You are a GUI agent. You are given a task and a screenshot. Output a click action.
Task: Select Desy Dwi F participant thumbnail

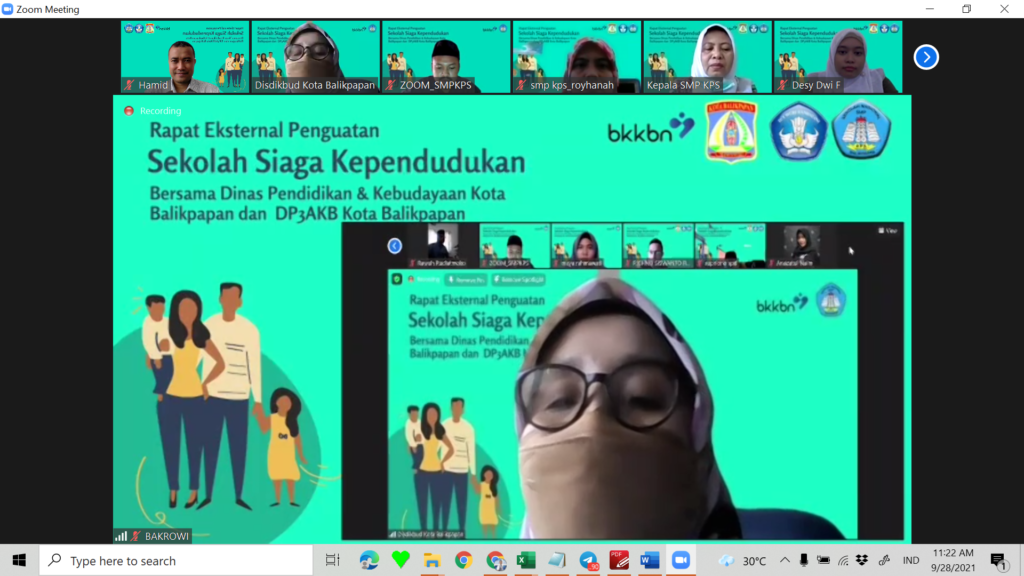click(x=838, y=57)
